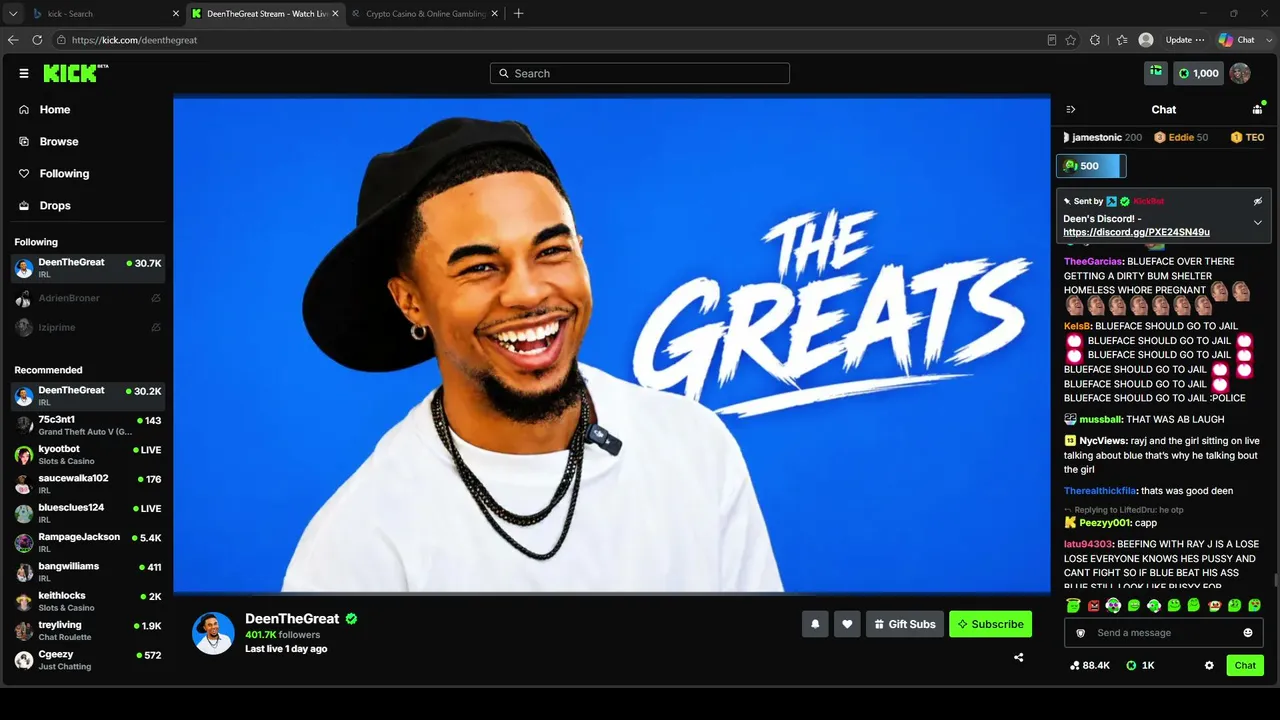
Task: Open recommended channel kyootbot
Action: tap(88, 455)
